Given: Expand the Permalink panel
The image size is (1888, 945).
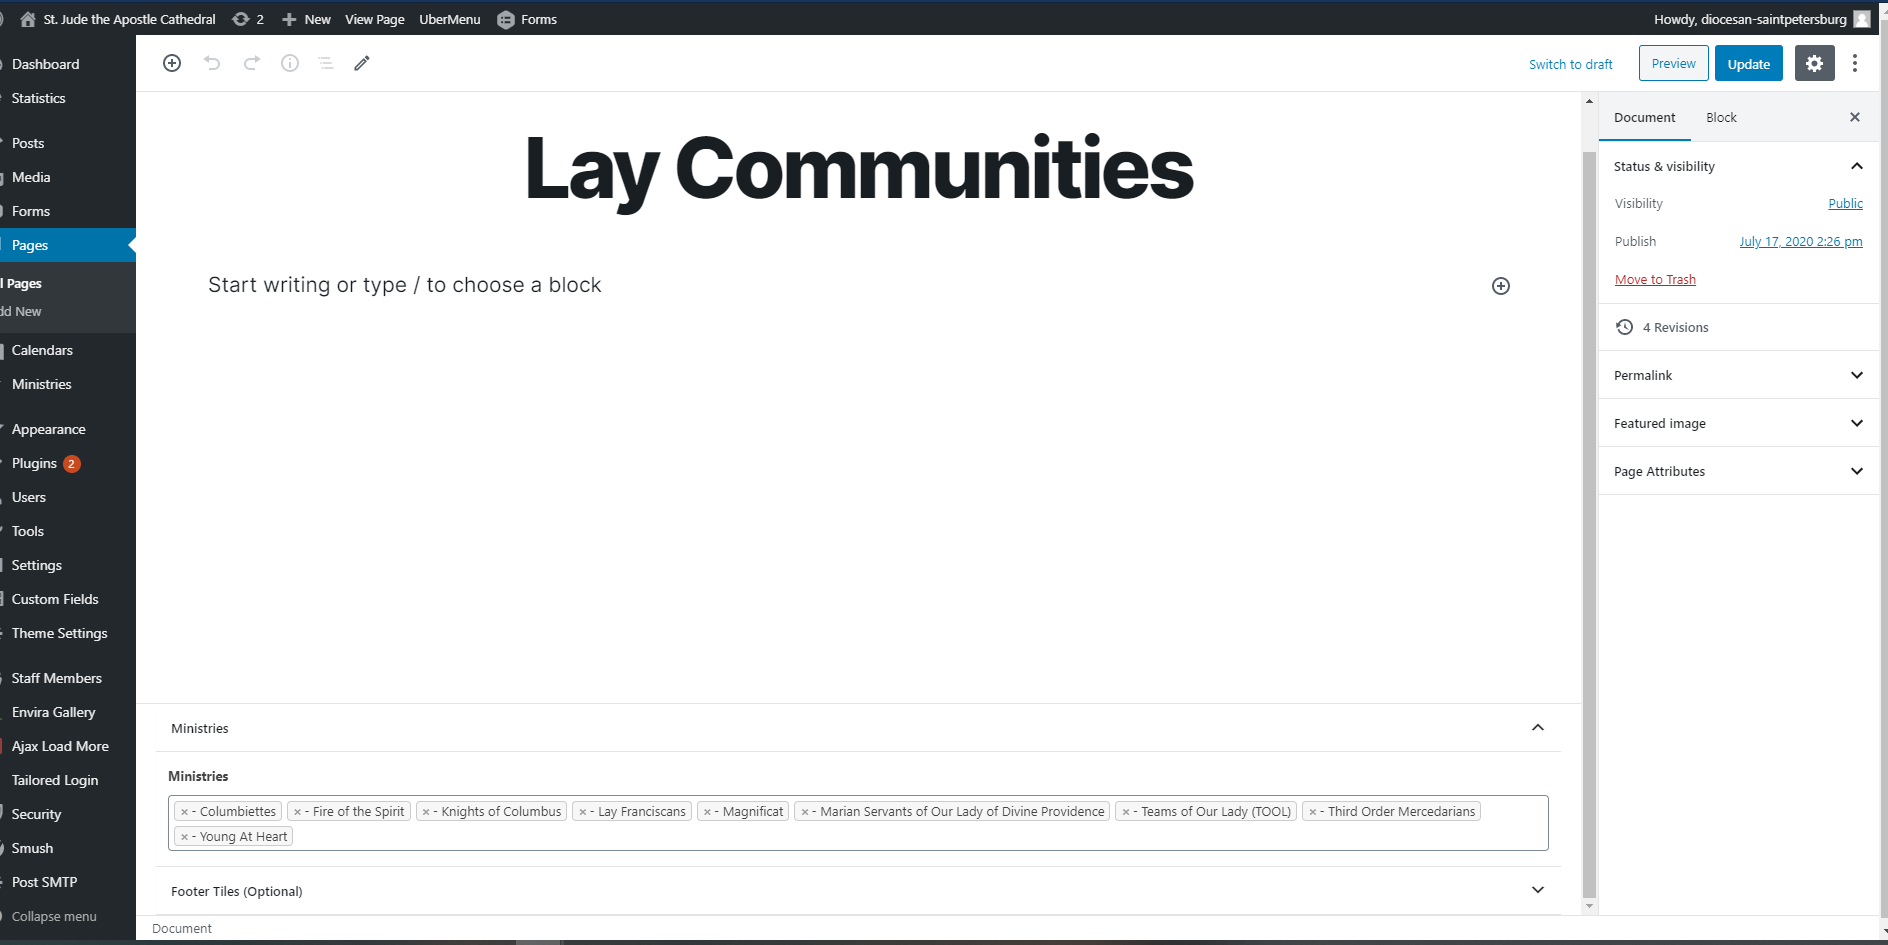Looking at the screenshot, I should click(x=1856, y=375).
